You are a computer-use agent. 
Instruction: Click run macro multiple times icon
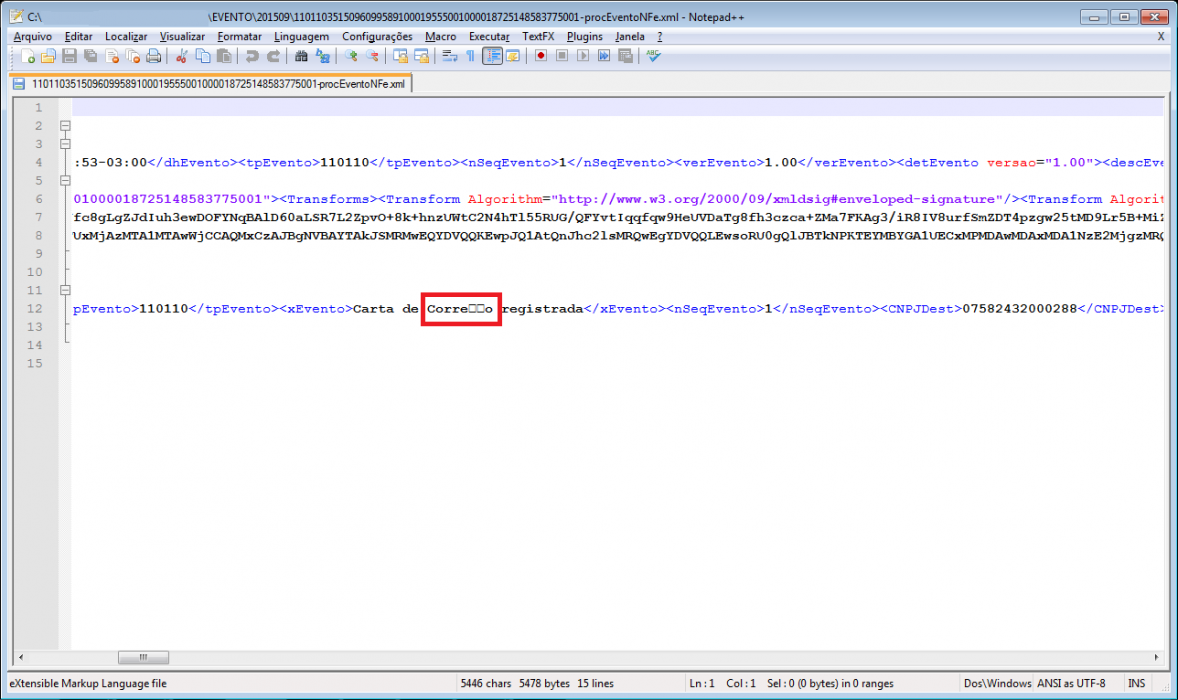(604, 56)
